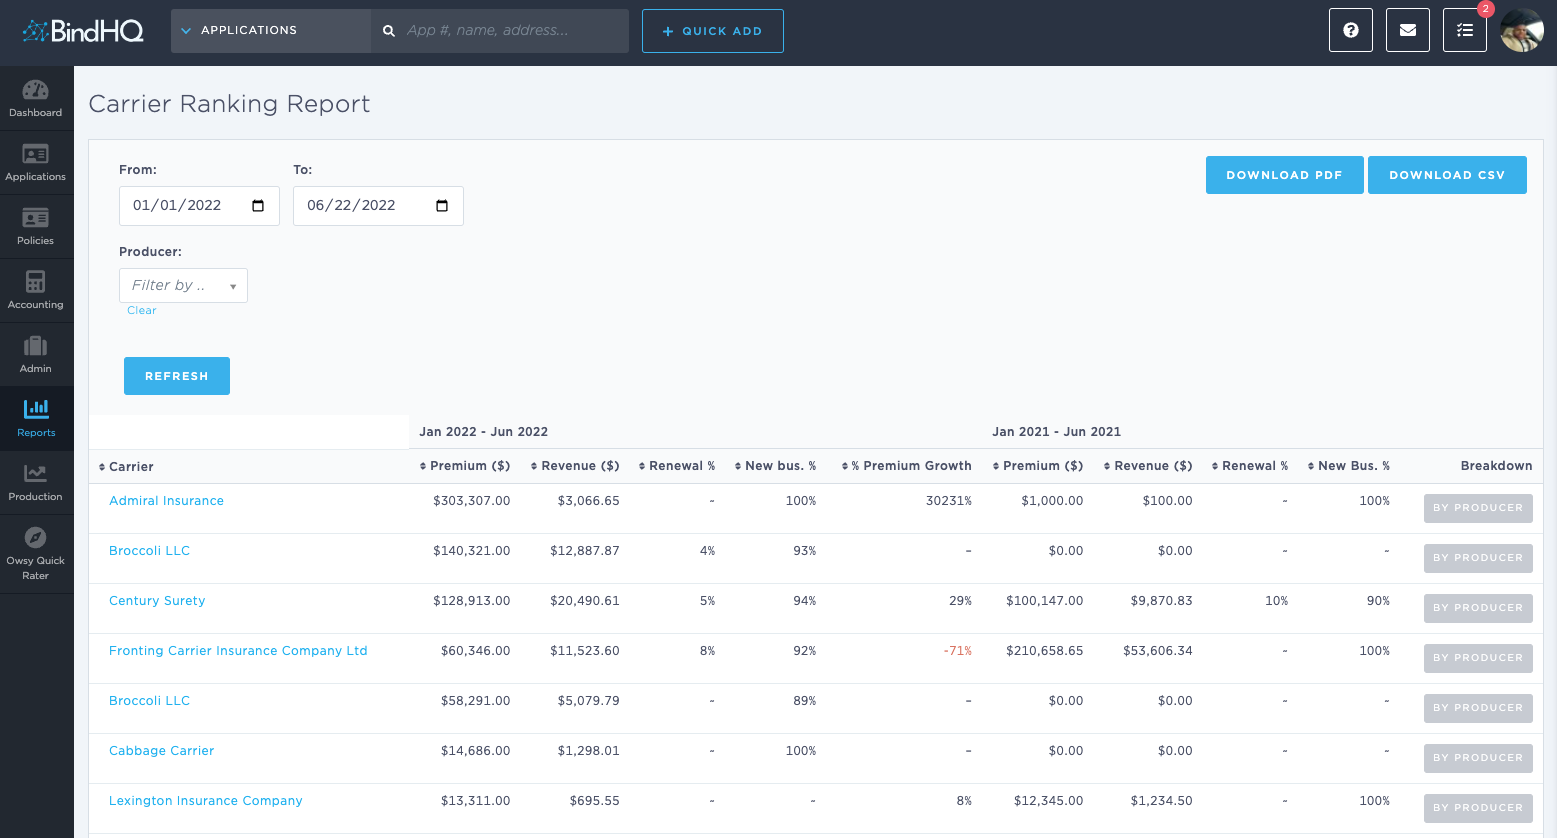The height and width of the screenshot is (838, 1557).
Task: Click the -71% premium growth value
Action: click(x=957, y=651)
